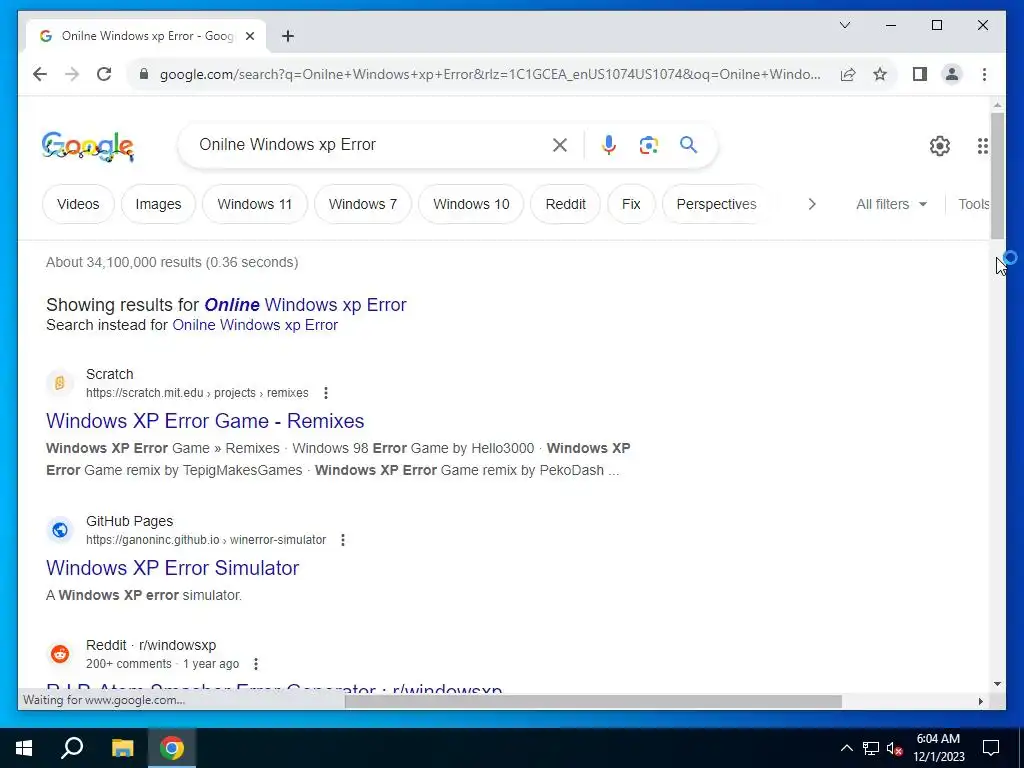Click the Reddit favicon
Viewport: 1024px width, 768px height.
coord(59,654)
